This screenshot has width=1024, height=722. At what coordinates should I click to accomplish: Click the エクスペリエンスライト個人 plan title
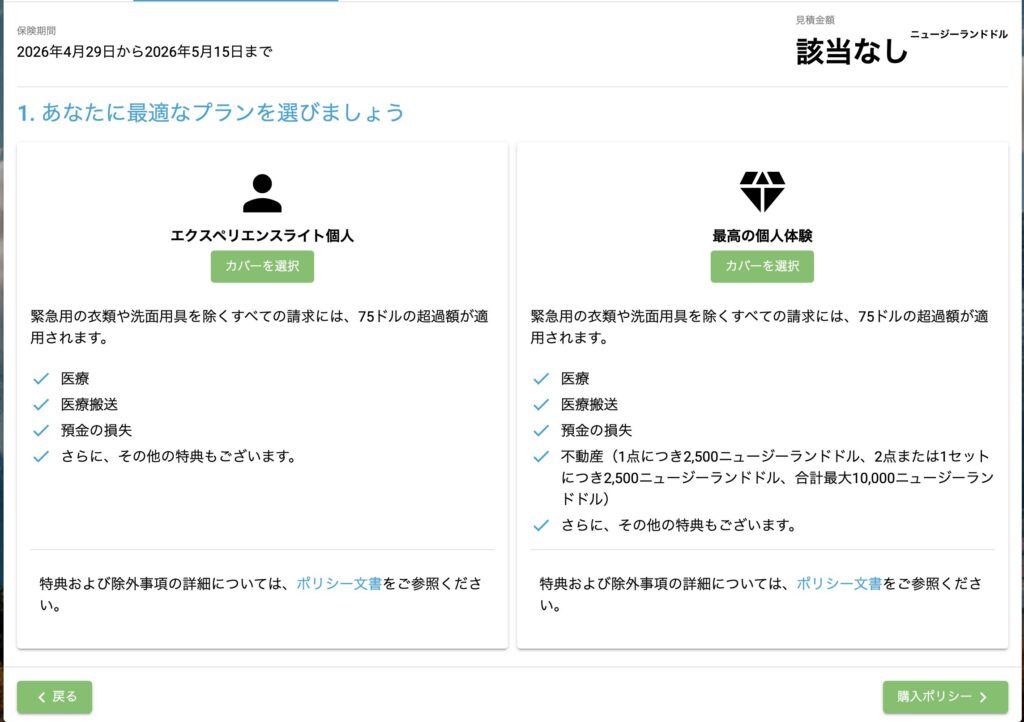click(x=262, y=237)
